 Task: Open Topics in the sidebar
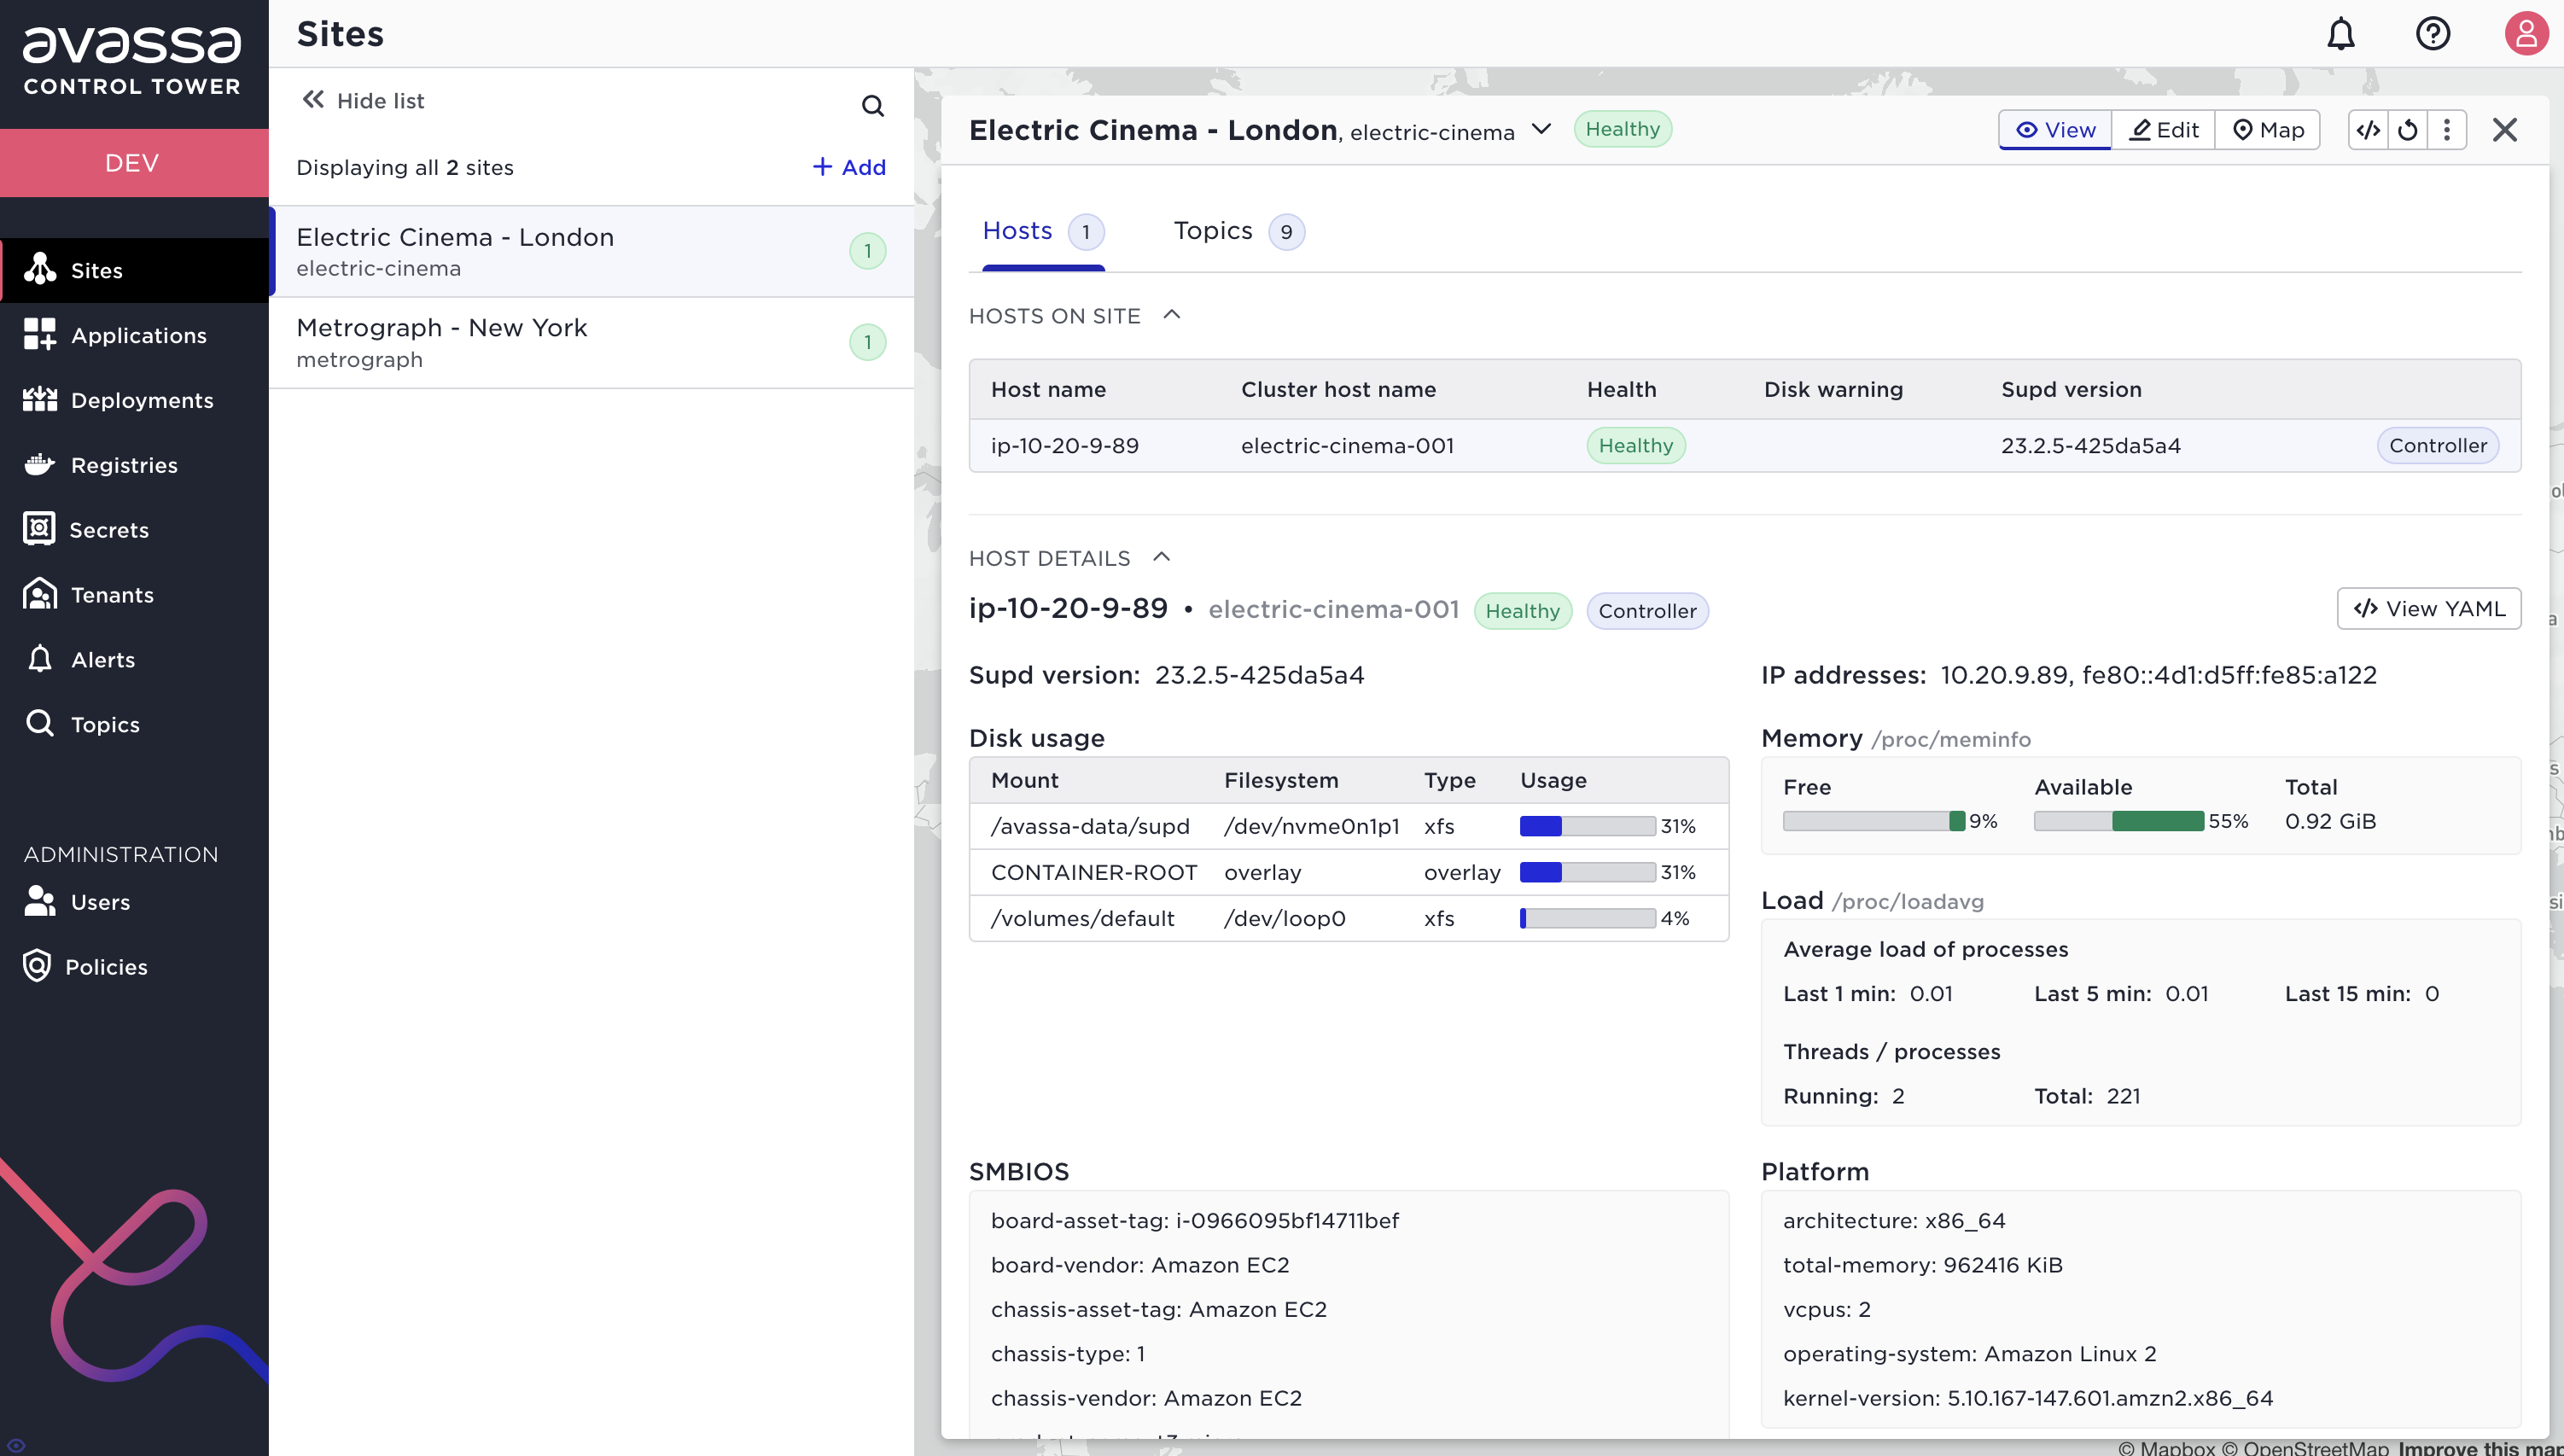tap(134, 724)
